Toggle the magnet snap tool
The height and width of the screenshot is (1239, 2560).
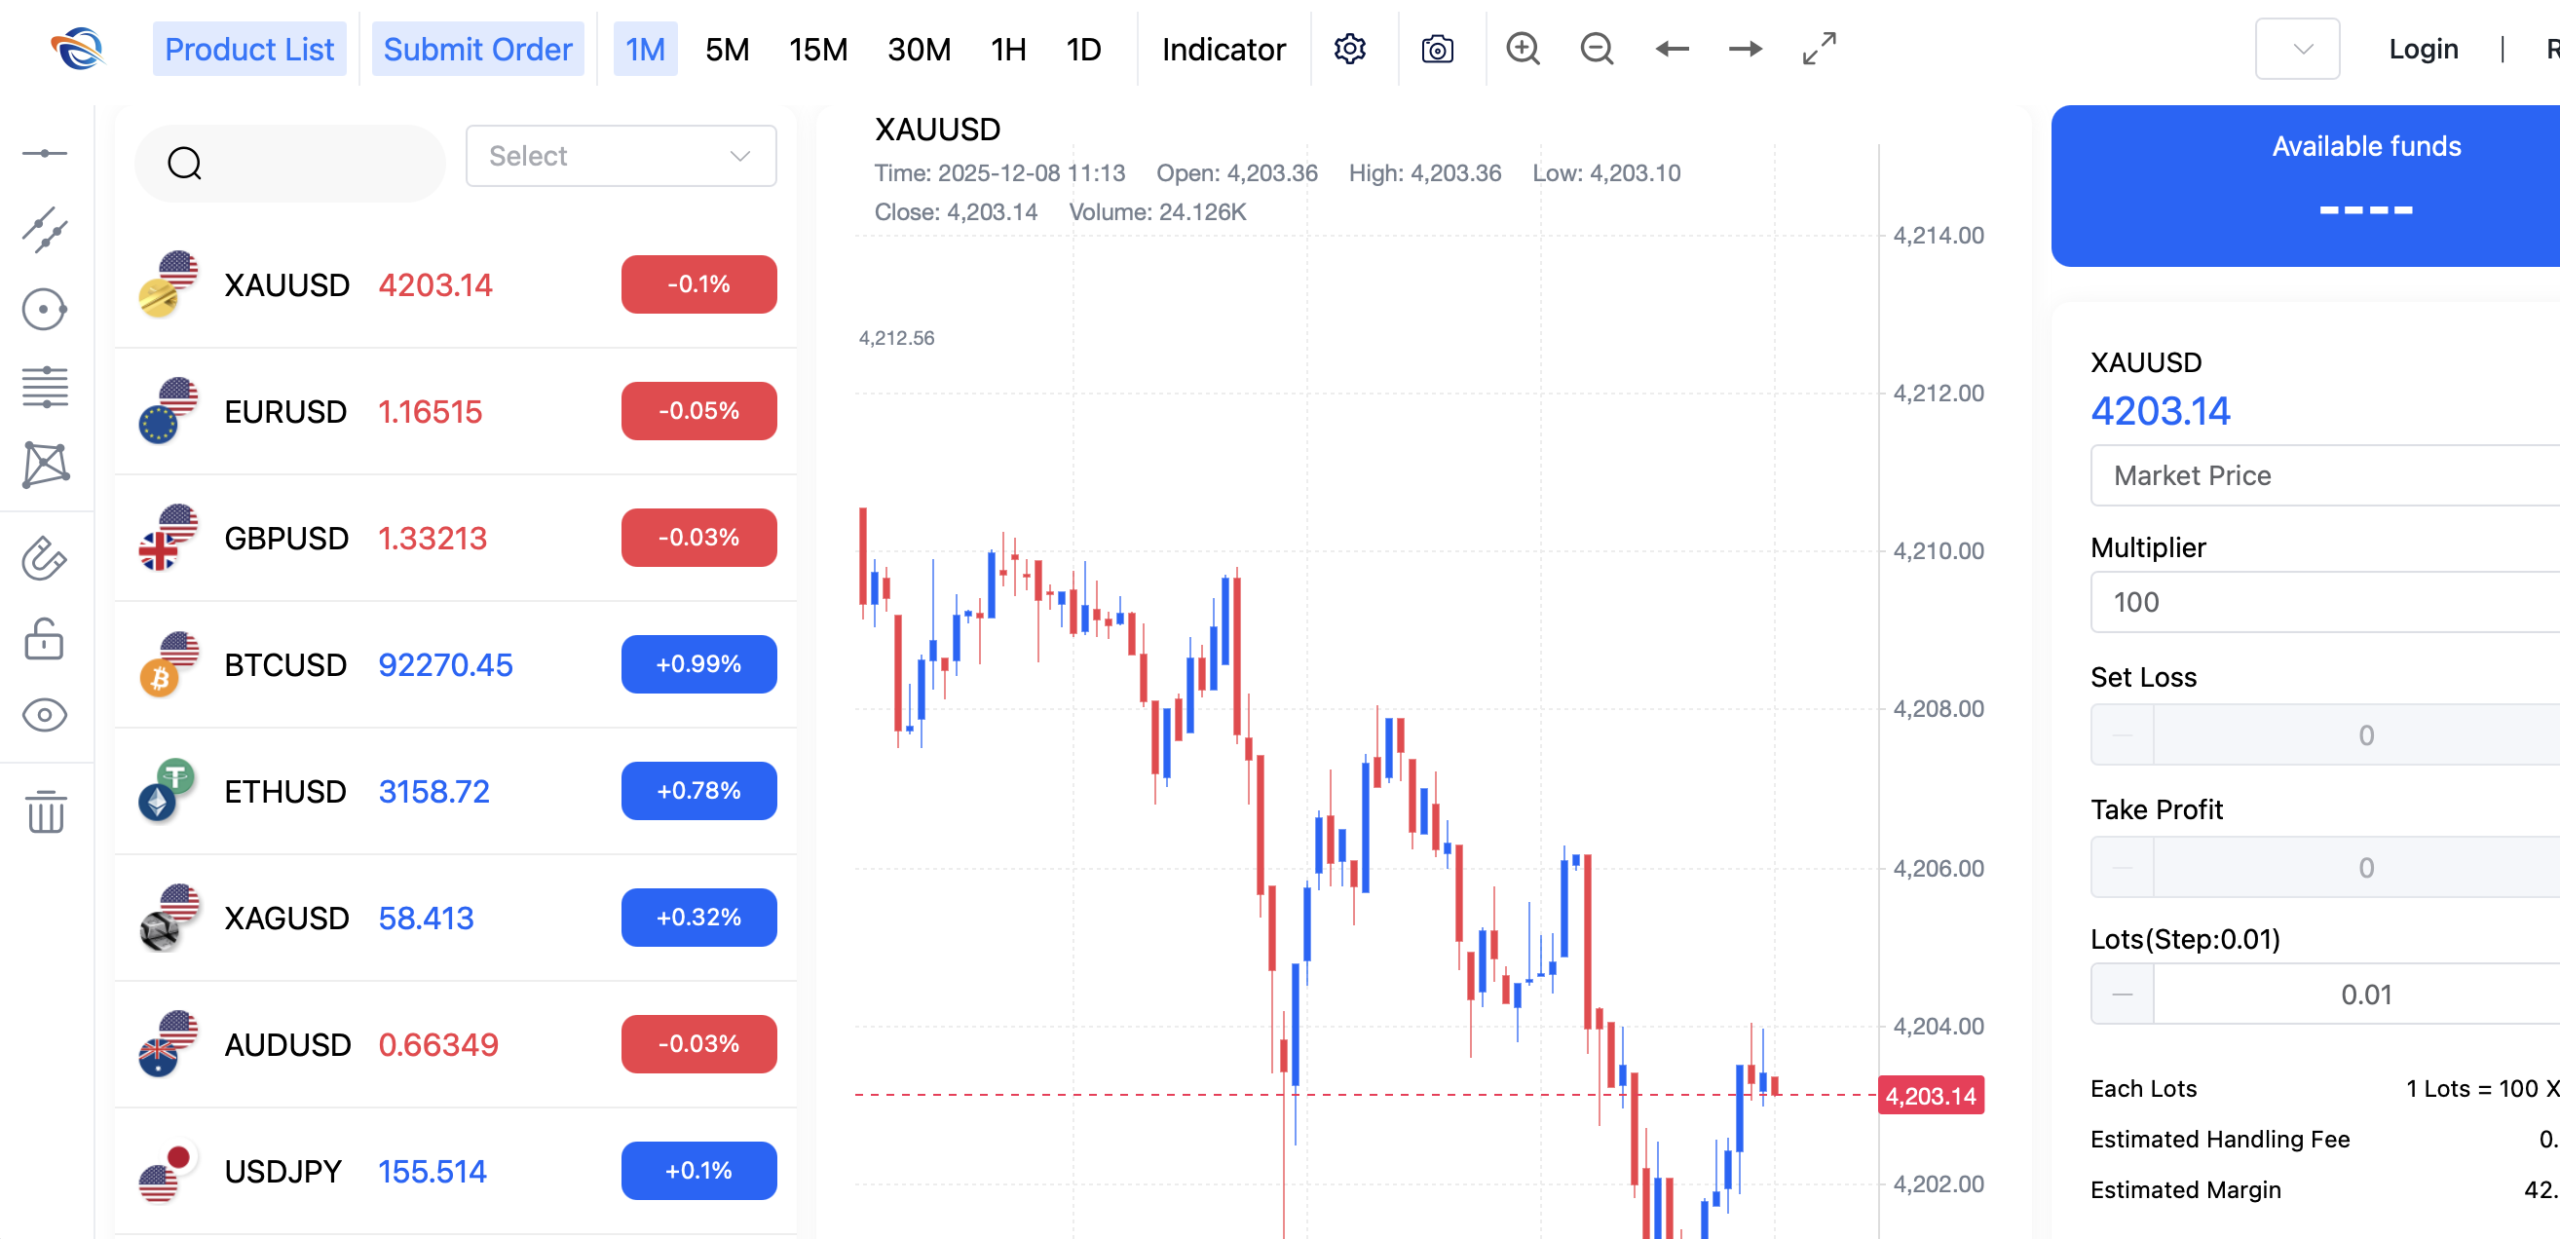46,559
